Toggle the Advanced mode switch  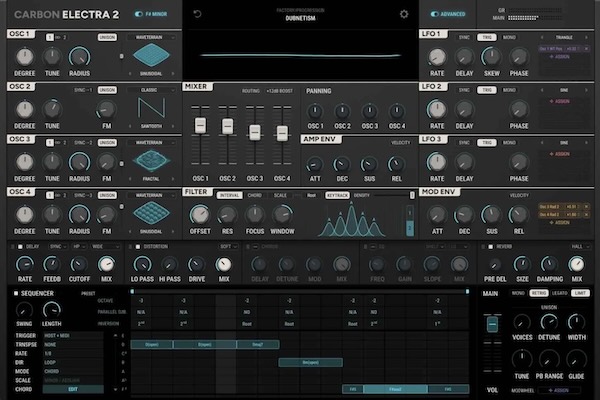coord(435,14)
